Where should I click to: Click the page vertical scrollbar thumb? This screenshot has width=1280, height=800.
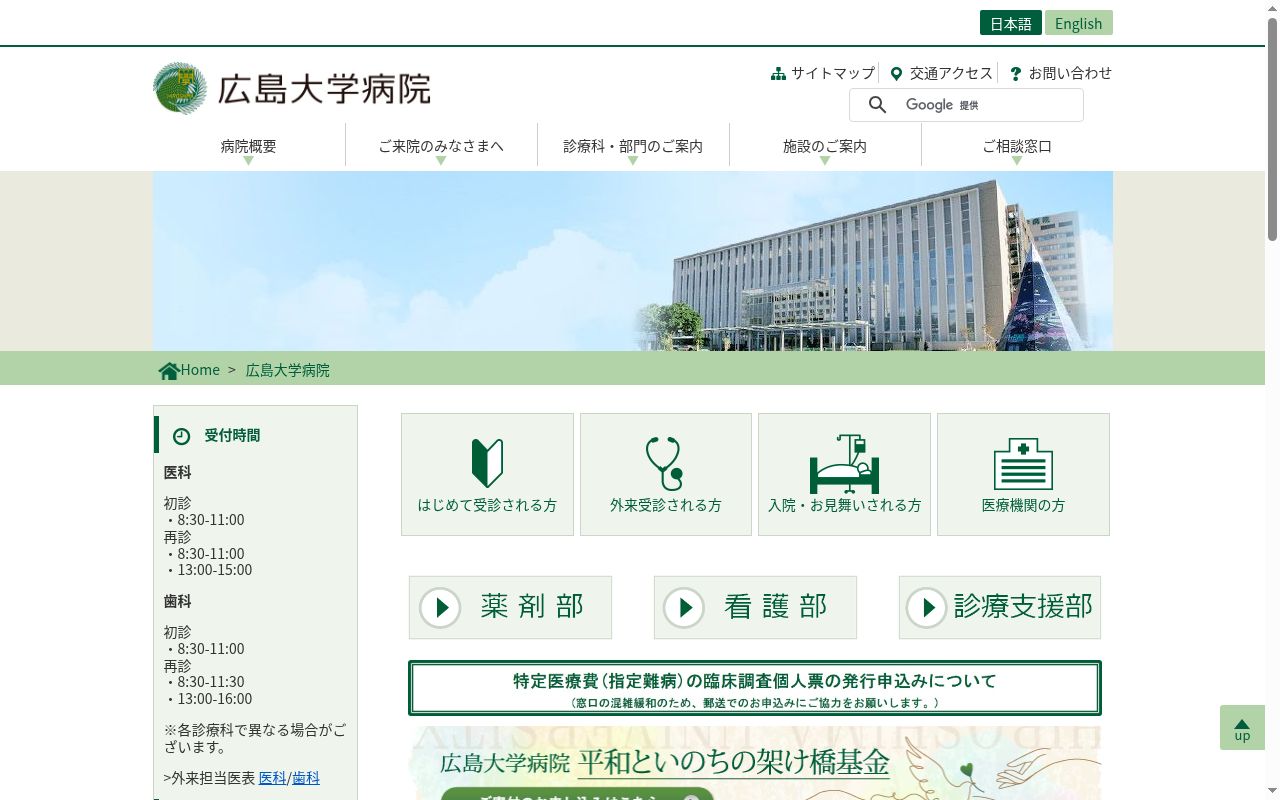click(1272, 128)
